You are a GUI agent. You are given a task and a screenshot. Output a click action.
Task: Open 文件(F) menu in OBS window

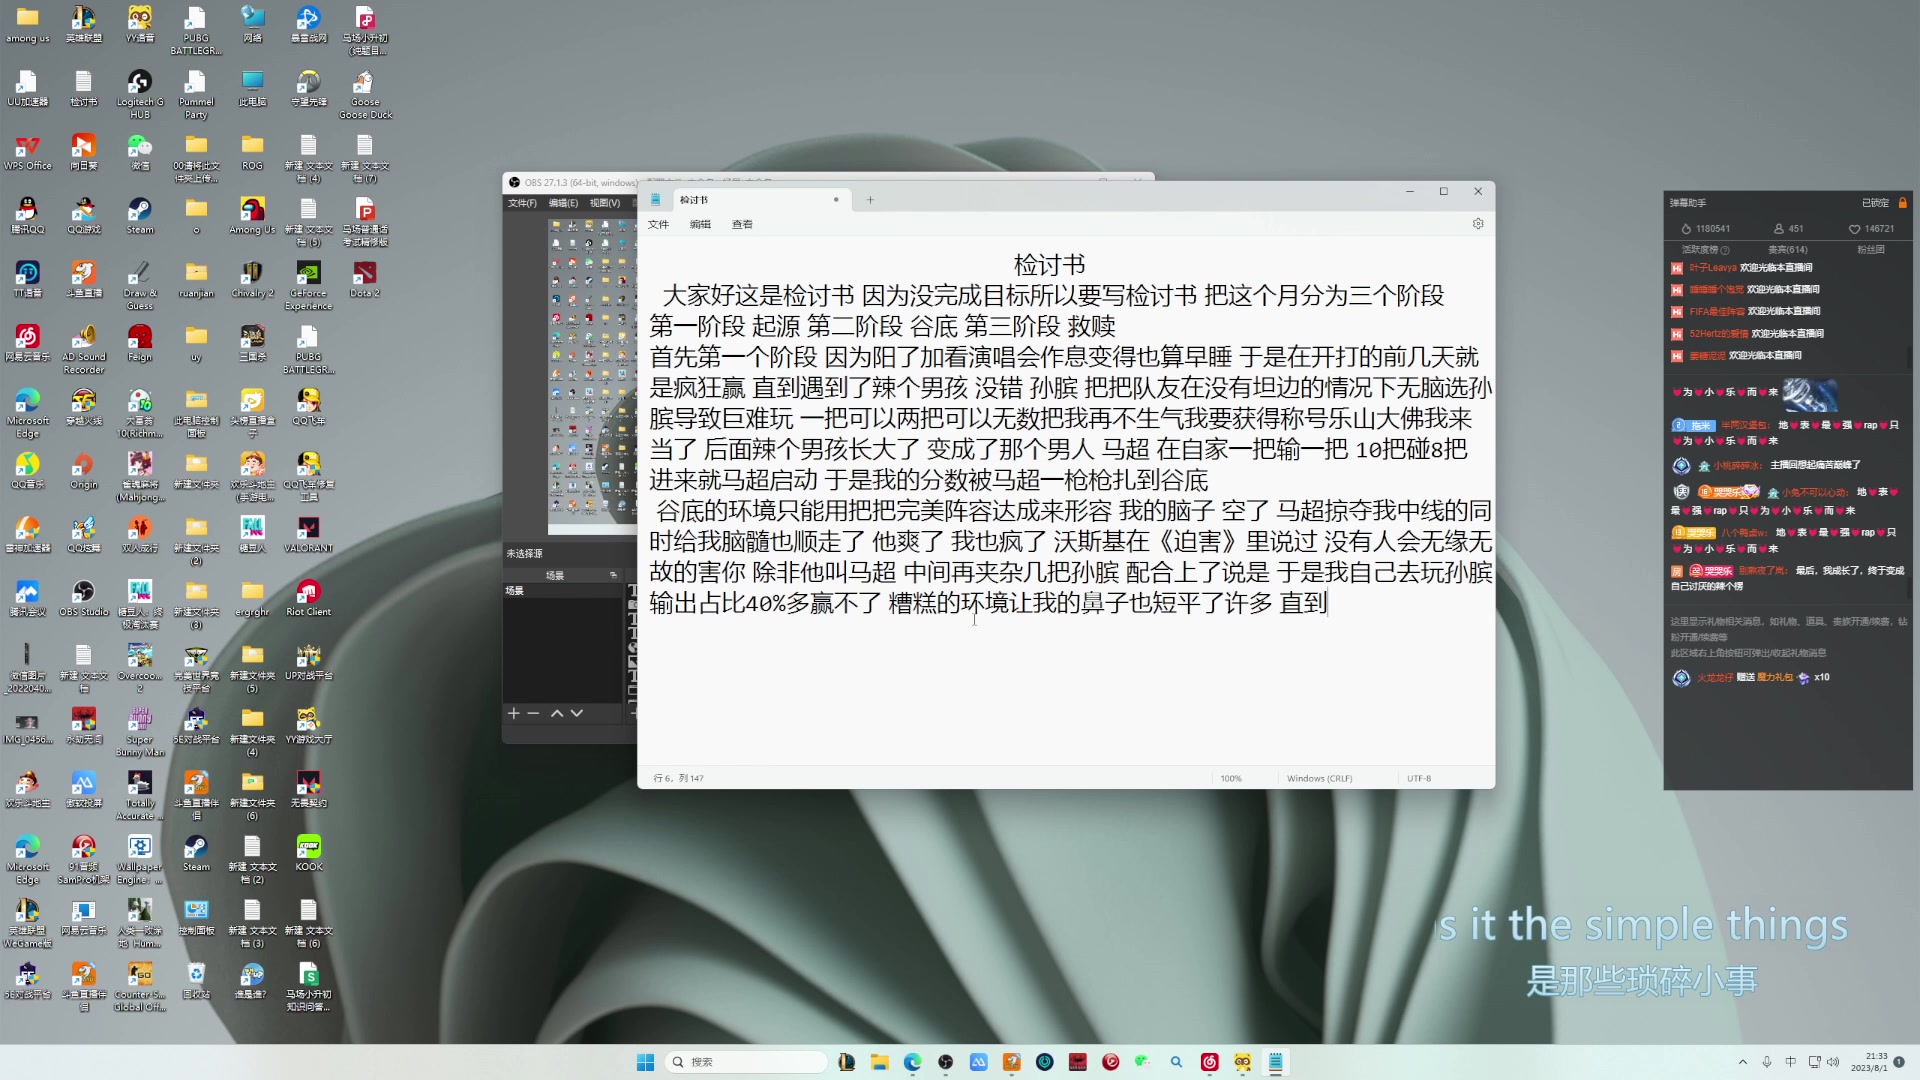(522, 203)
